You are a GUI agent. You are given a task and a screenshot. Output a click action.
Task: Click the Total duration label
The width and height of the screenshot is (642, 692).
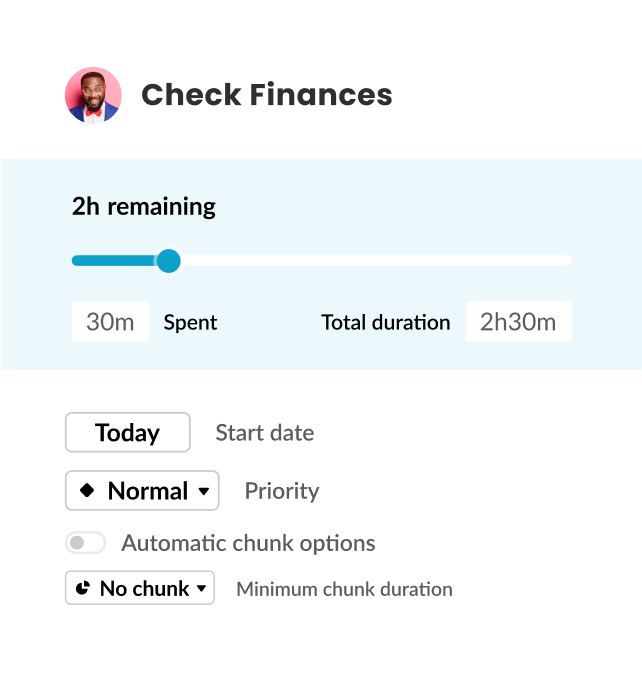tap(385, 322)
